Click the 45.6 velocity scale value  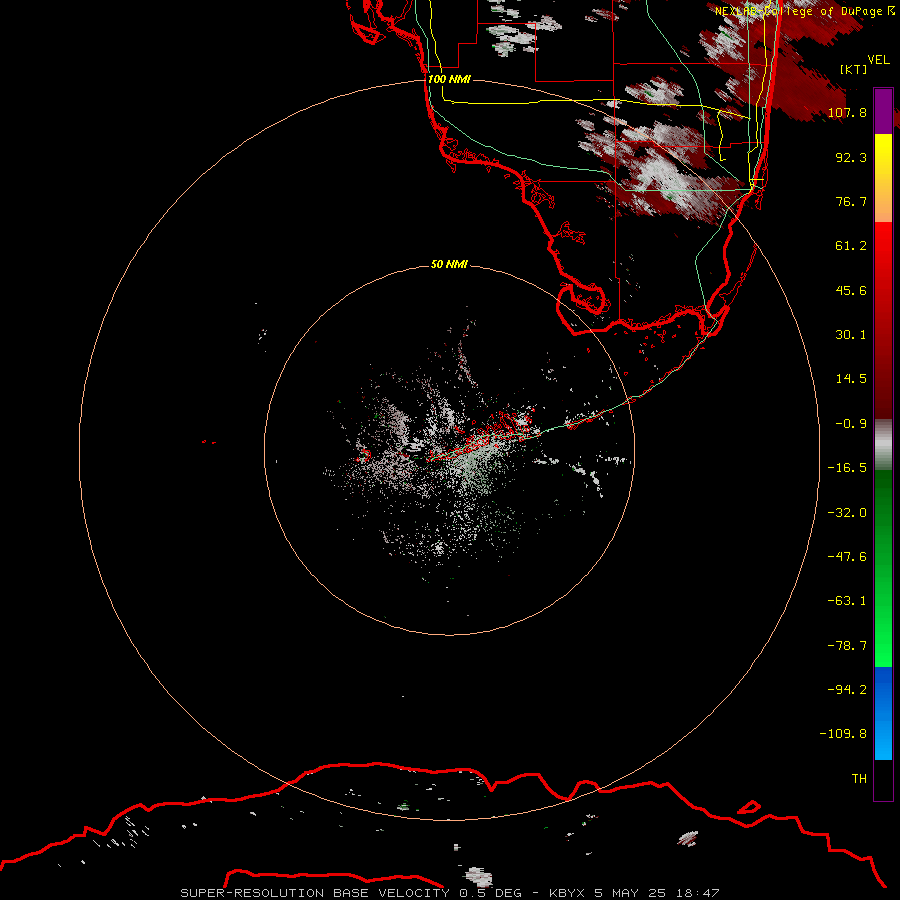point(851,290)
